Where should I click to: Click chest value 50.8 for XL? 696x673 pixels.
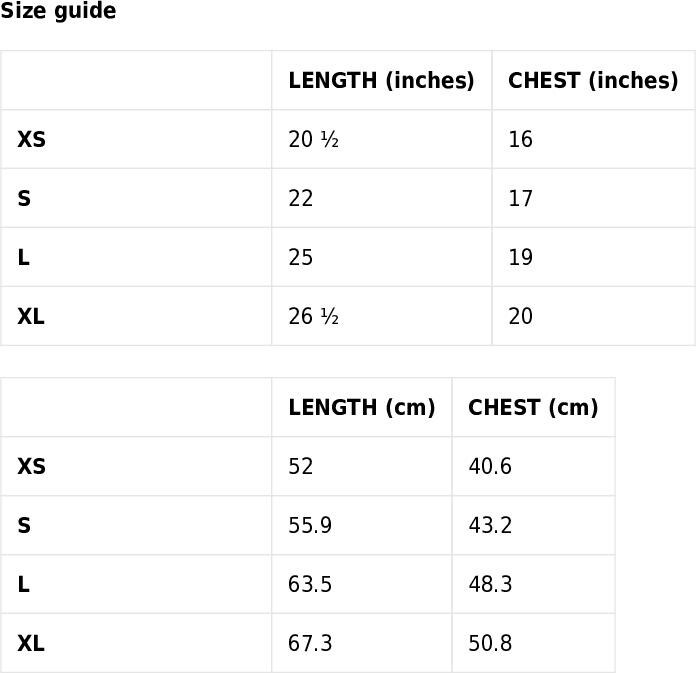(490, 643)
